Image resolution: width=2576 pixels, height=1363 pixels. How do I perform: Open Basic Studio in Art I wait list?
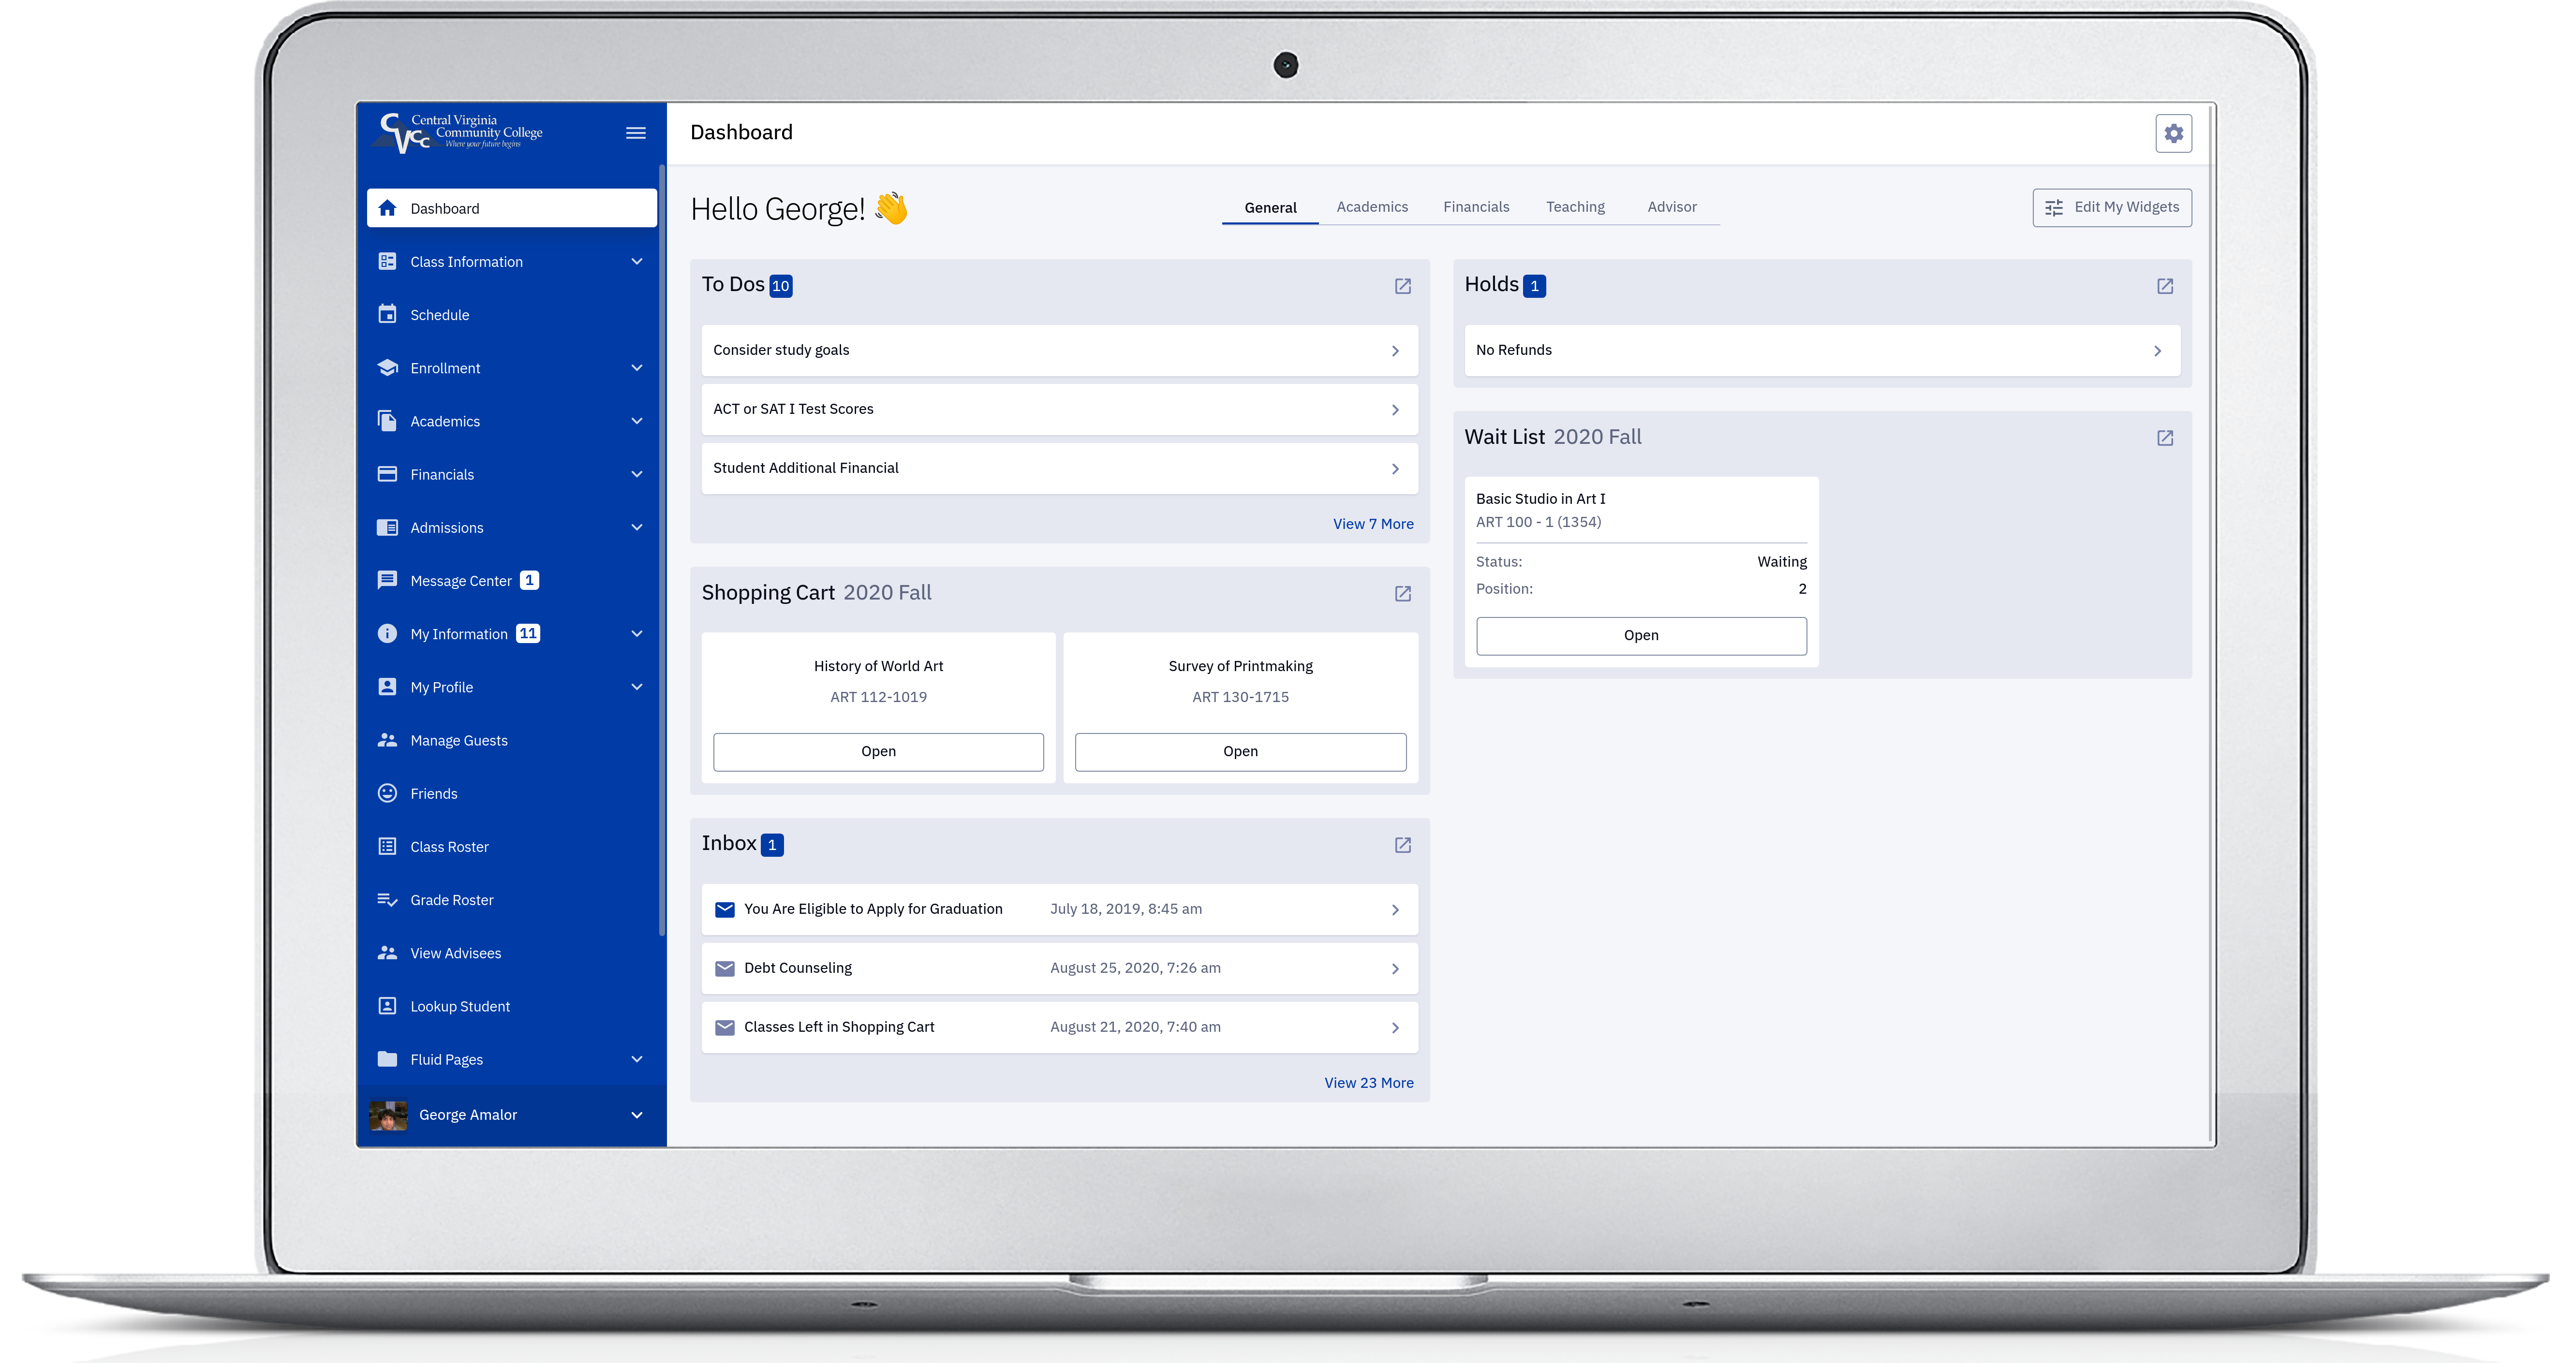[1641, 635]
